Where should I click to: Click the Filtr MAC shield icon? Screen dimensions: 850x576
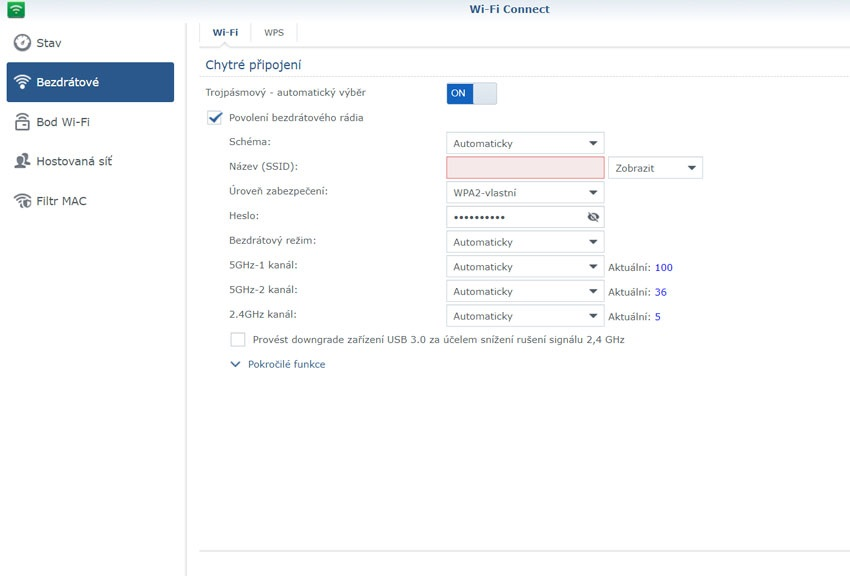[x=22, y=201]
